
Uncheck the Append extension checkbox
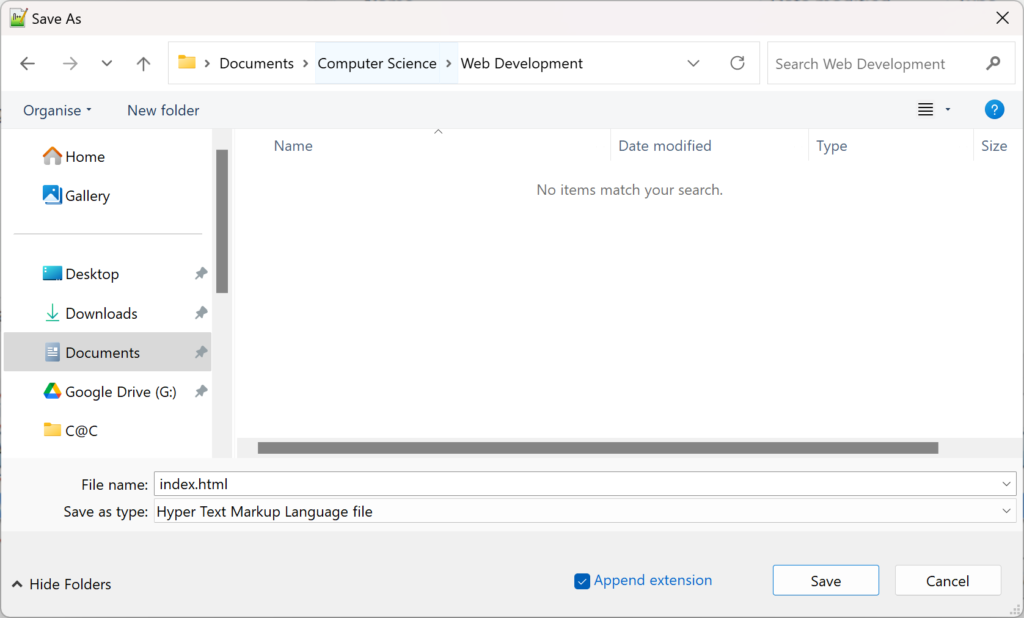click(x=582, y=581)
